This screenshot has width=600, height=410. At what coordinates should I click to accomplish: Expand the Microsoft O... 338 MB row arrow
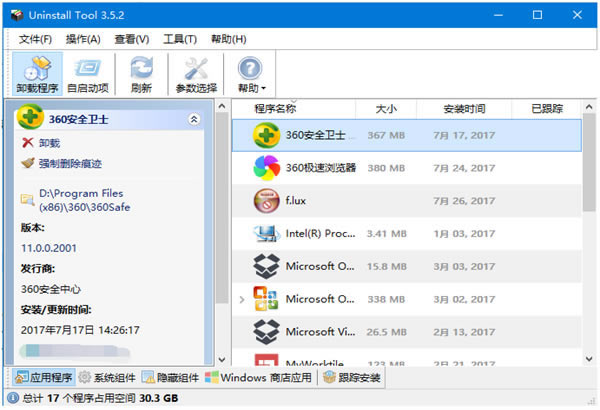tap(242, 299)
